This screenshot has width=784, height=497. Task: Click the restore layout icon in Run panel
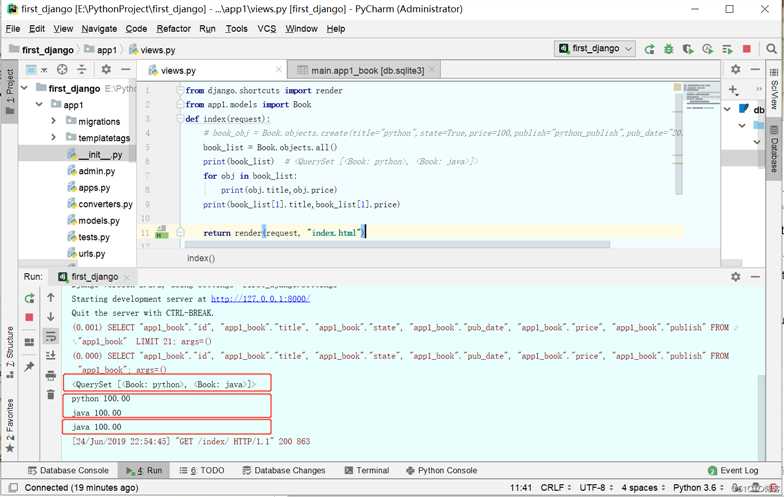click(x=30, y=342)
